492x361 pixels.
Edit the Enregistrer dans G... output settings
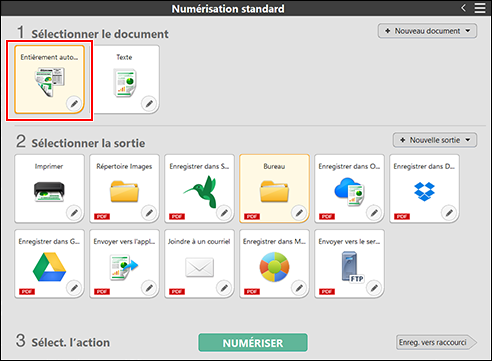point(74,287)
